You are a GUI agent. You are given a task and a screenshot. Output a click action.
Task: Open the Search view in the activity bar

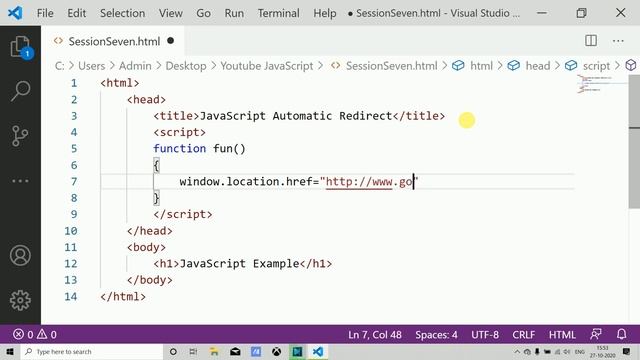point(20,91)
